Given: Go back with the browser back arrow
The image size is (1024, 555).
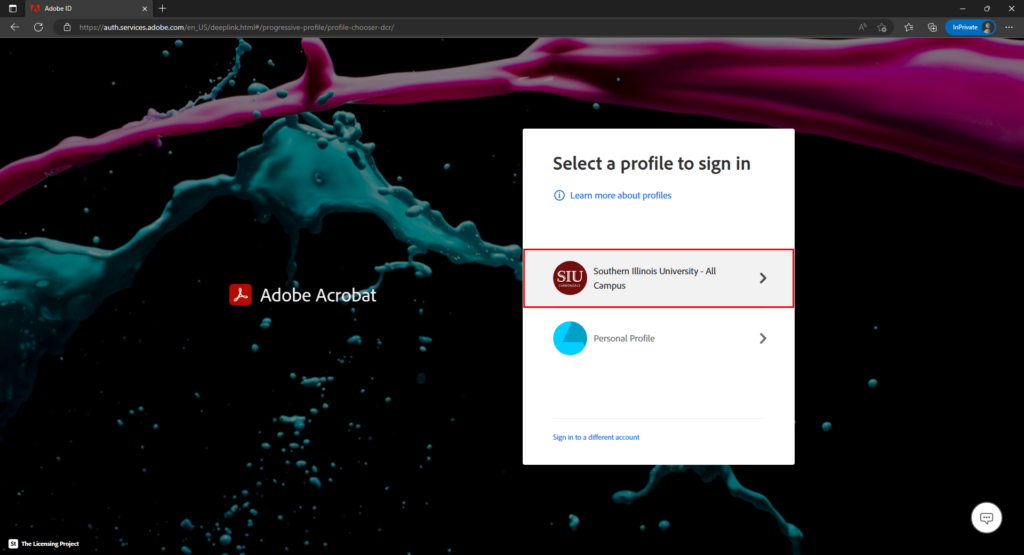Looking at the screenshot, I should pyautogui.click(x=14, y=27).
